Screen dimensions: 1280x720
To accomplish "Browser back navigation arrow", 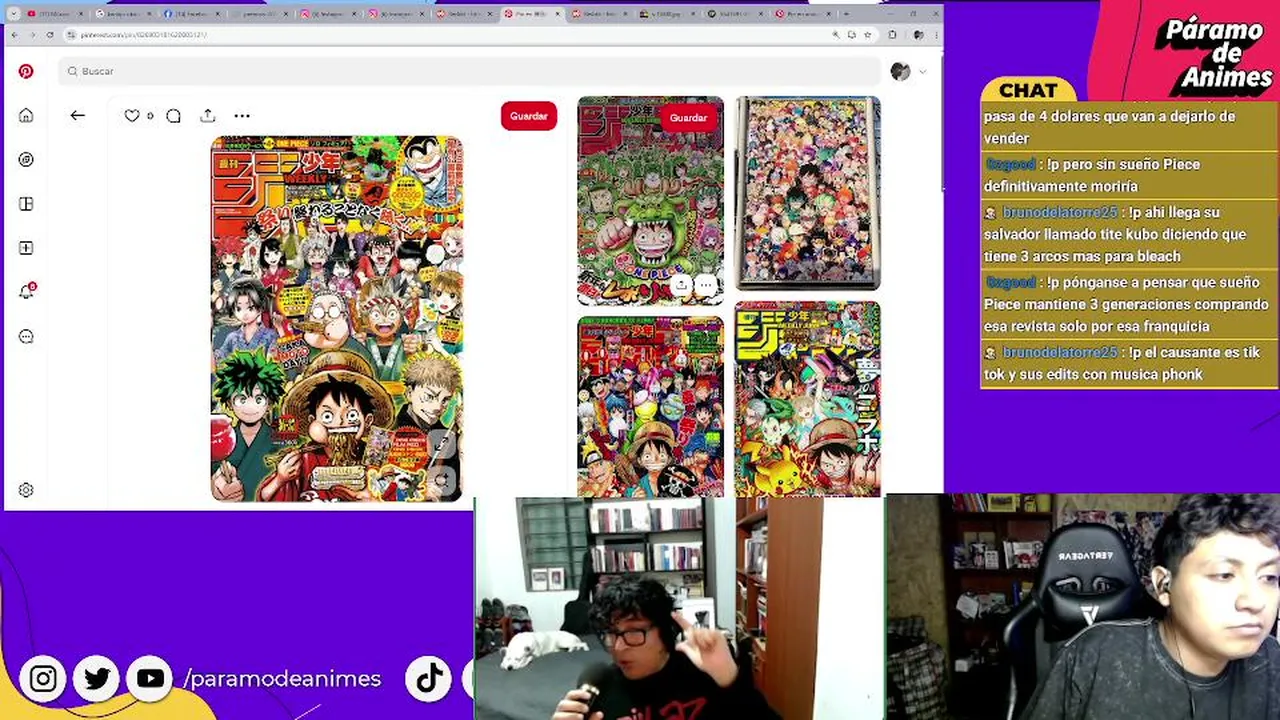I will (x=14, y=35).
